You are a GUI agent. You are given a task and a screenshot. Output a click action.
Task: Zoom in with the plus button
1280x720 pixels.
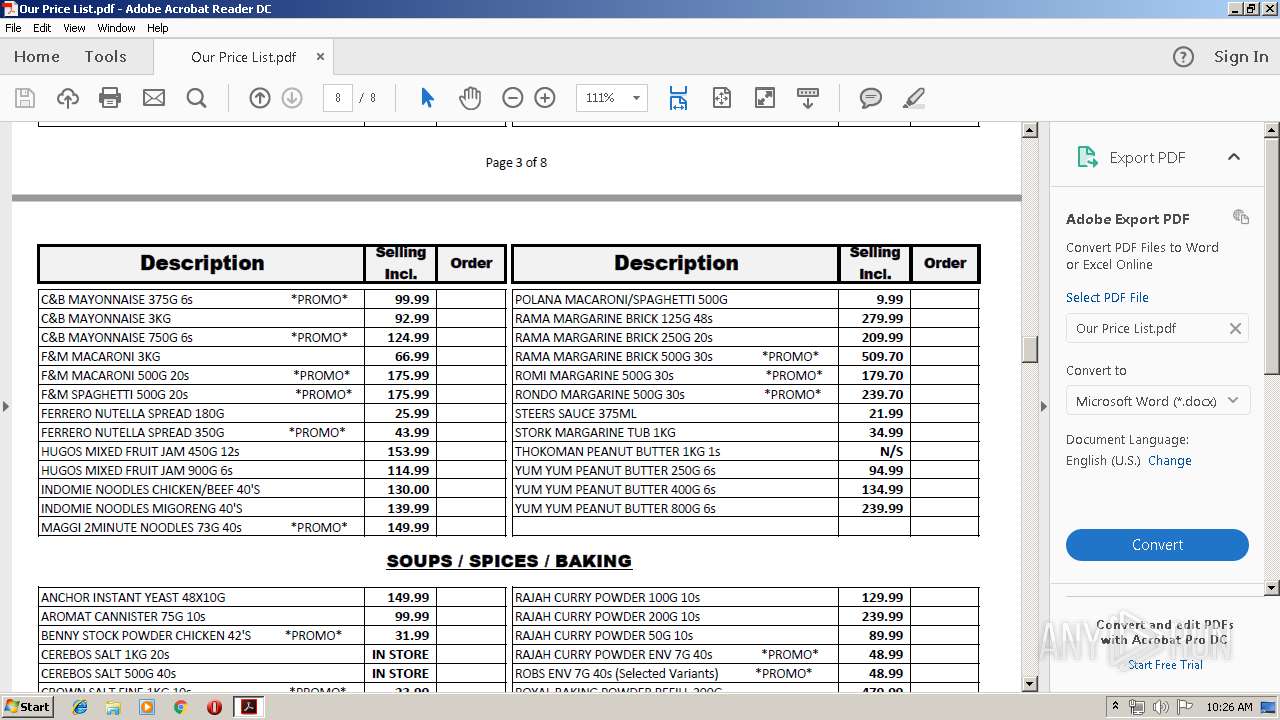[x=545, y=98]
